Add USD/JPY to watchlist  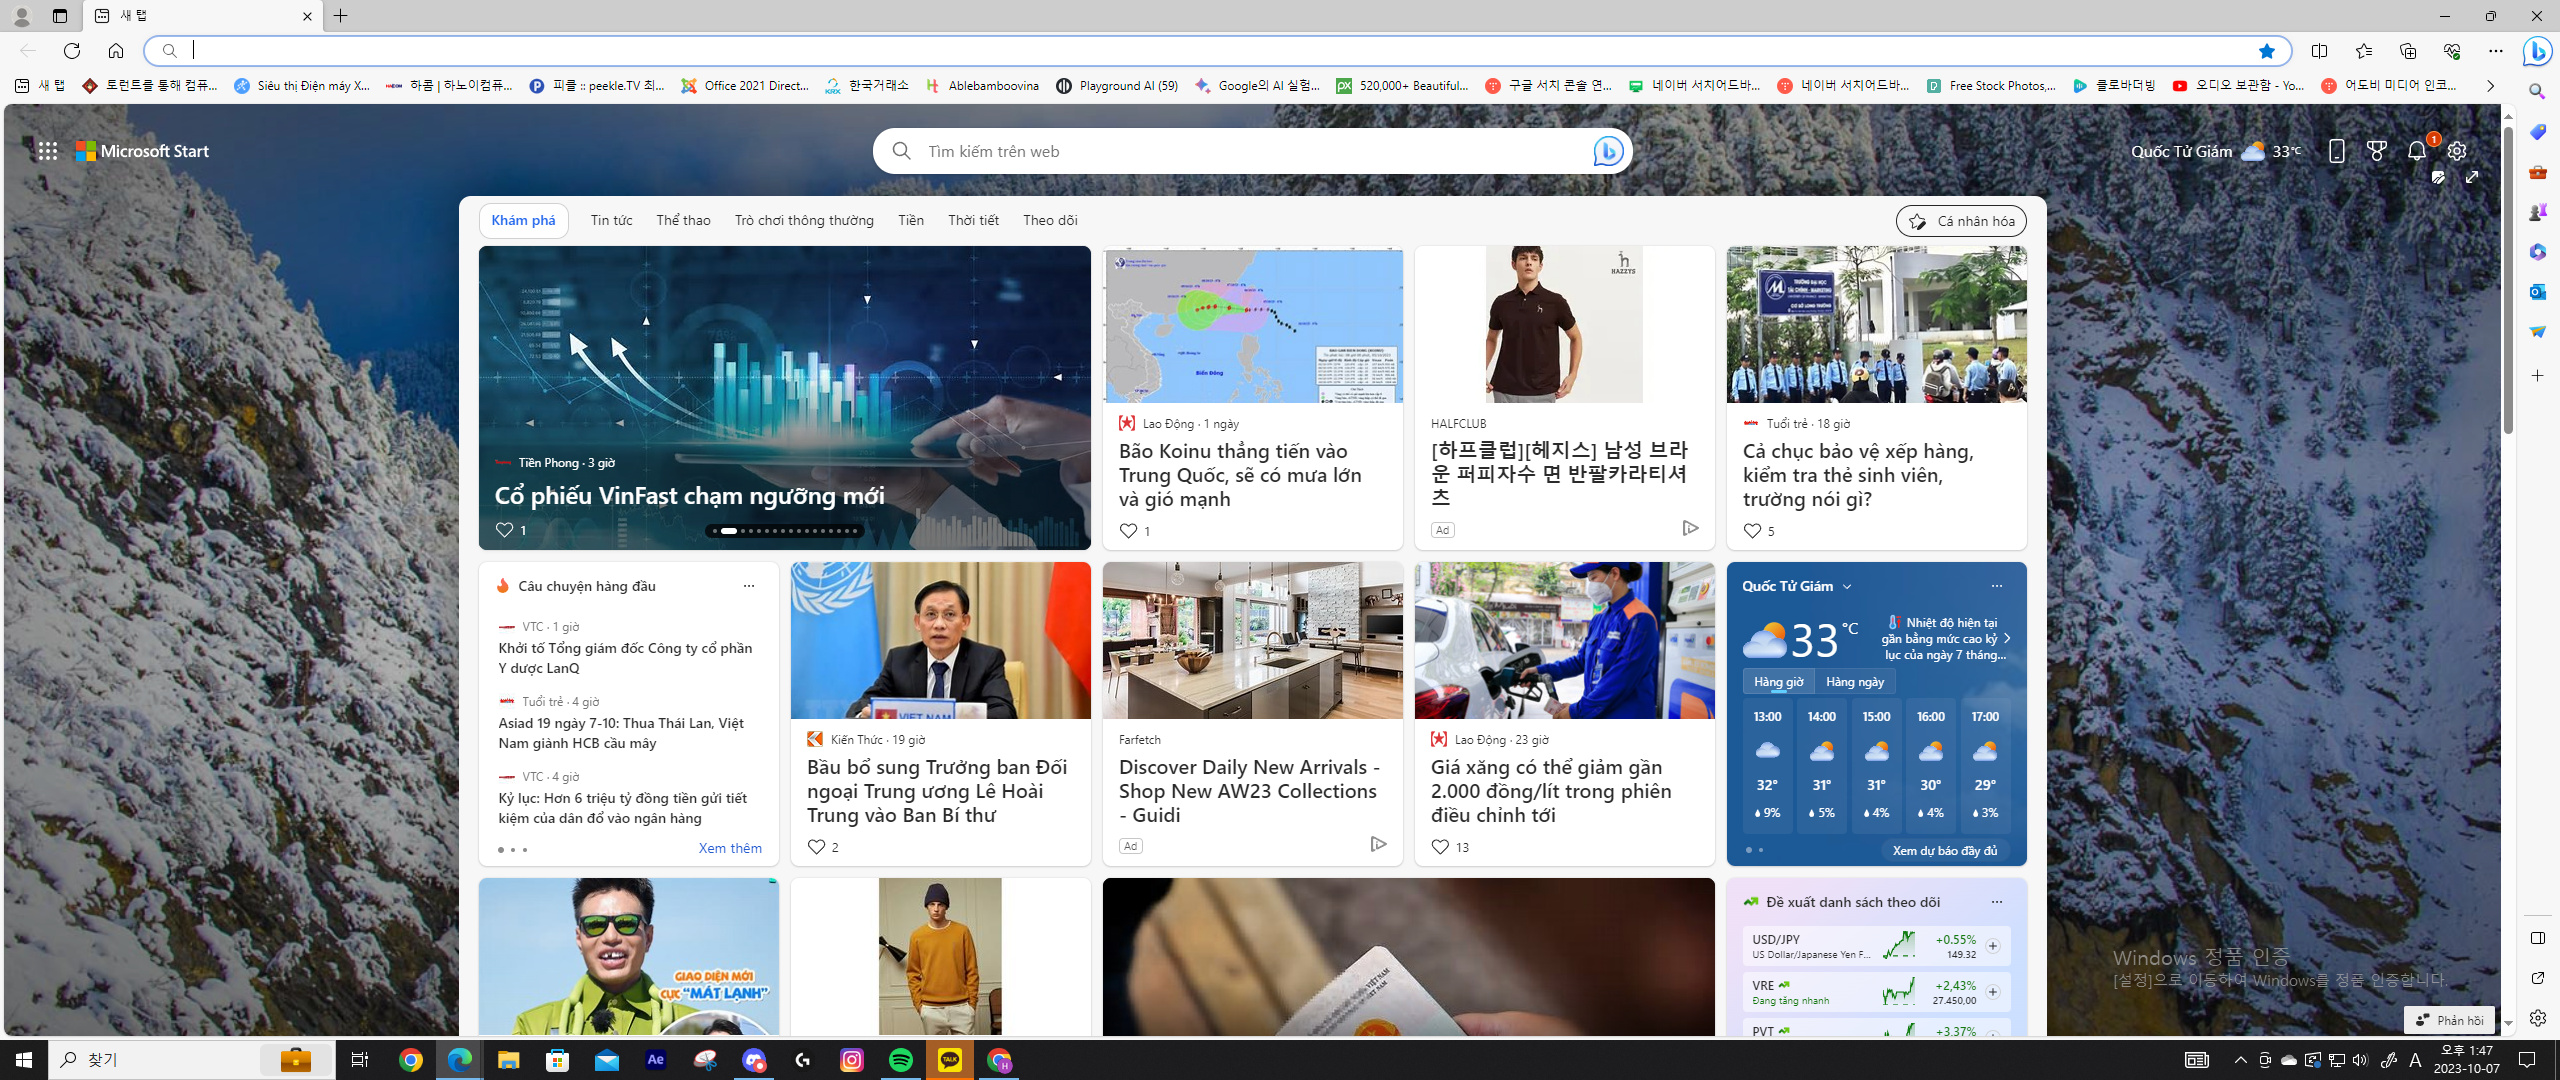1992,946
